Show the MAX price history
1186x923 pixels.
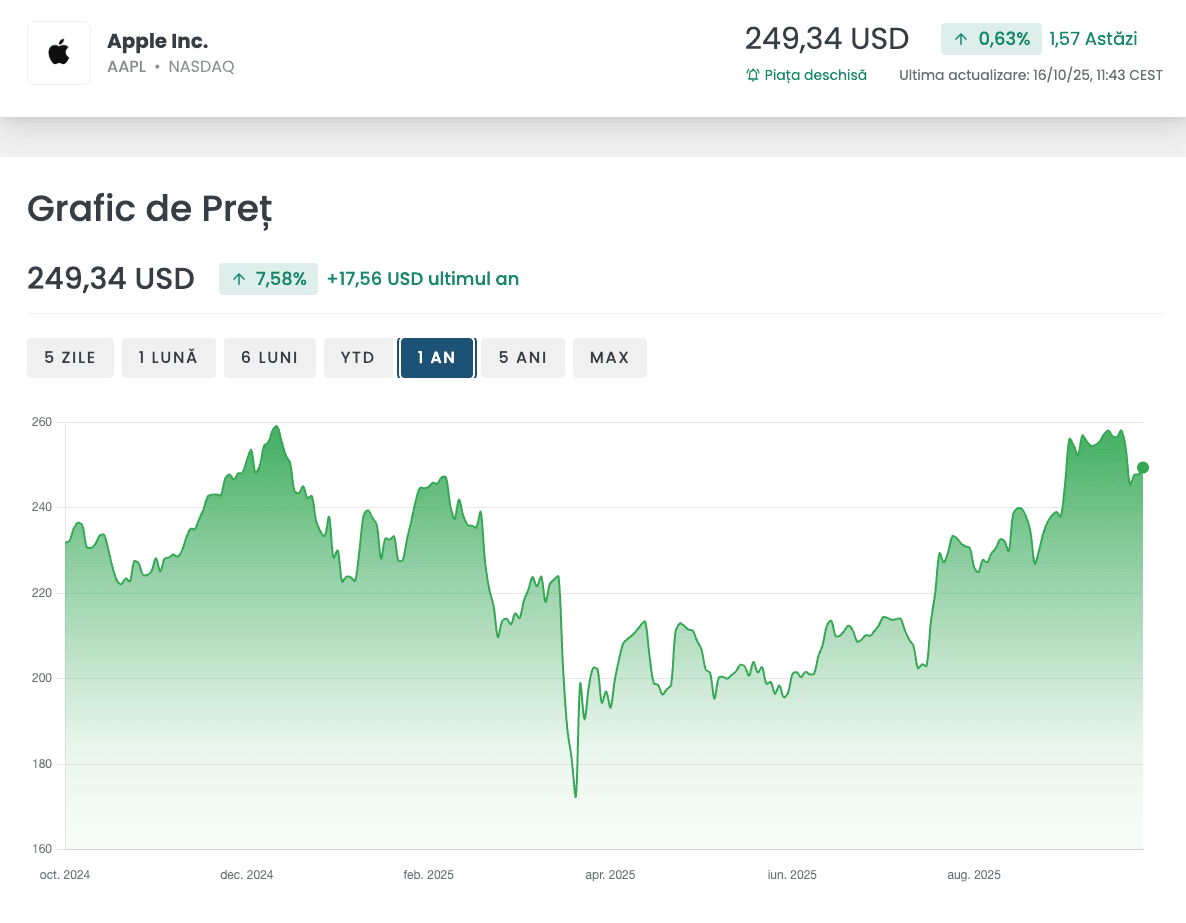pyautogui.click(x=610, y=358)
